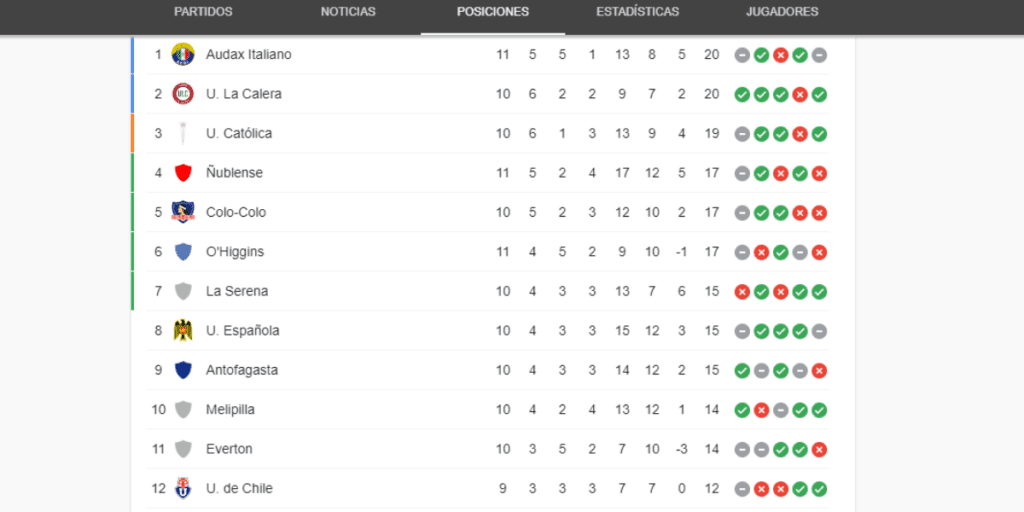1024x512 pixels.
Task: Click La Serena's first red loss icon
Action: [742, 292]
